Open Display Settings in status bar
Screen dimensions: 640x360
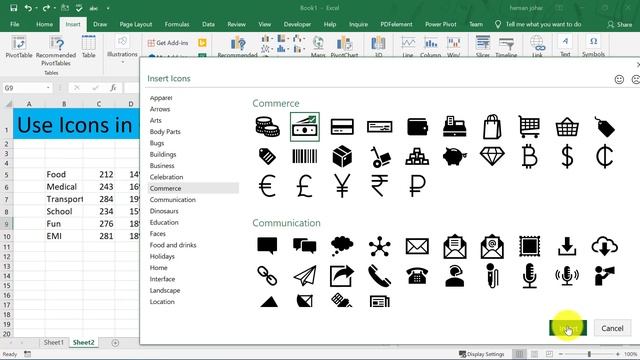pyautogui.click(x=482, y=354)
